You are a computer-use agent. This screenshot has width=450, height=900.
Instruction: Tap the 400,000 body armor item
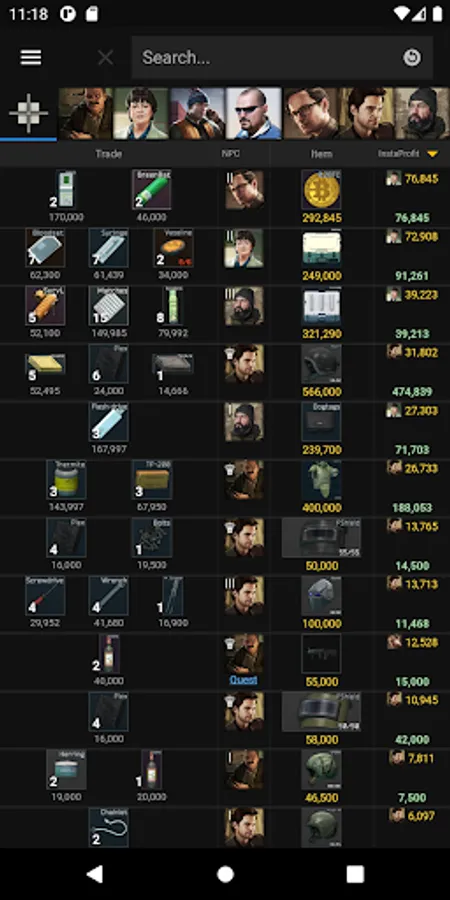click(321, 479)
